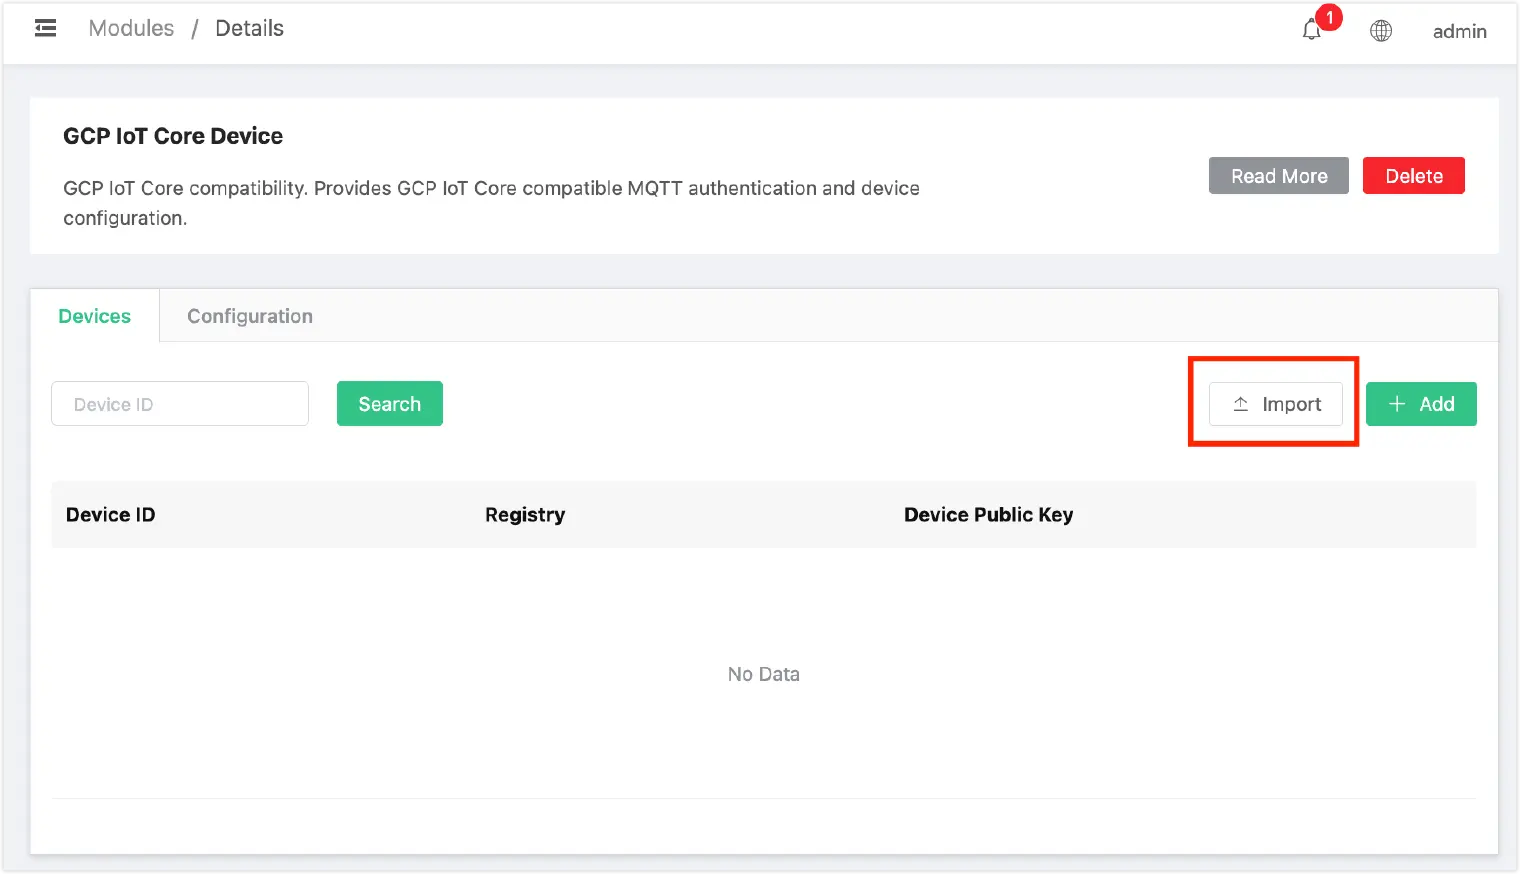Click the Modules breadcrumb link
Screen dimensions: 1520x874
click(x=131, y=28)
